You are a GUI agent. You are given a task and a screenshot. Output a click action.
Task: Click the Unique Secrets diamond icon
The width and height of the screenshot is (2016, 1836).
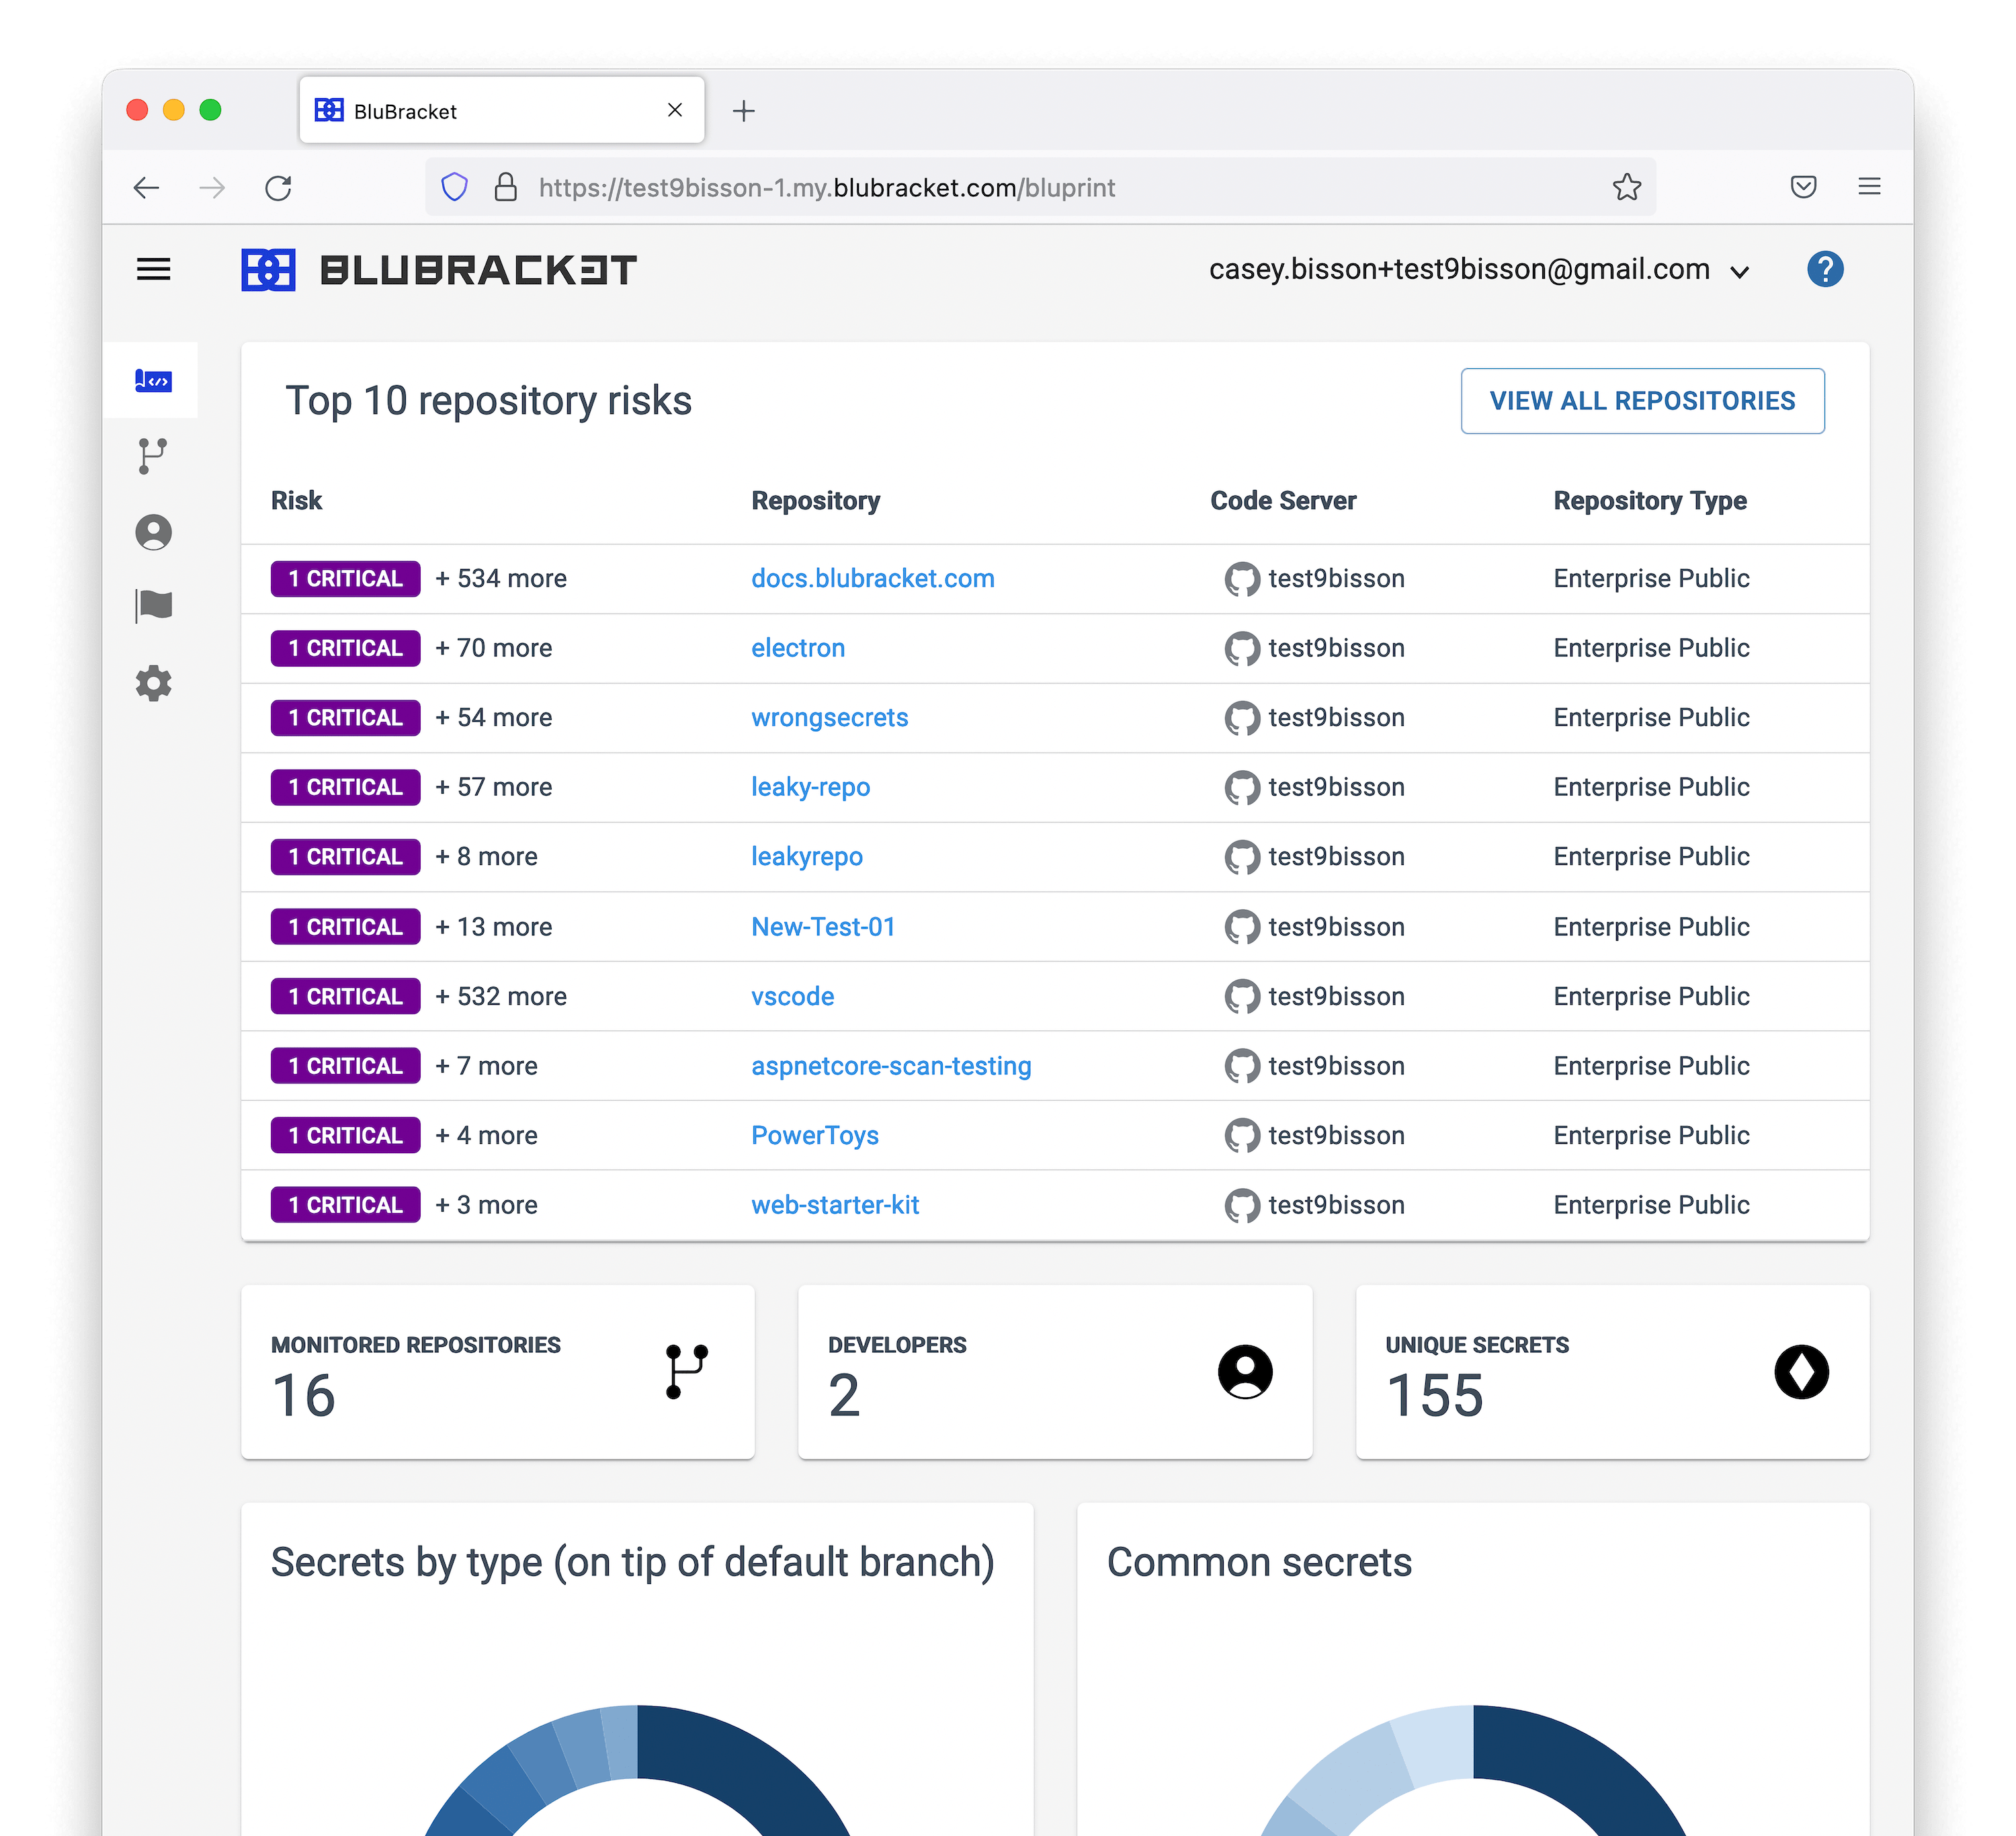click(x=1802, y=1371)
